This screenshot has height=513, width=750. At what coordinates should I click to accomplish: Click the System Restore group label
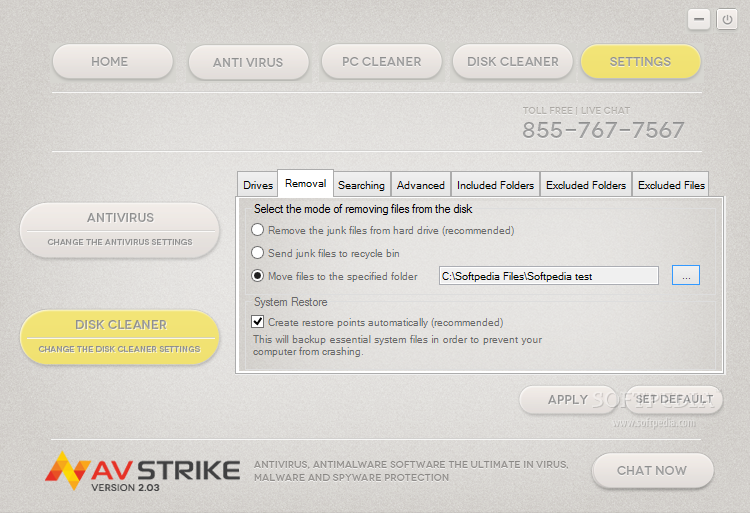[x=291, y=302]
